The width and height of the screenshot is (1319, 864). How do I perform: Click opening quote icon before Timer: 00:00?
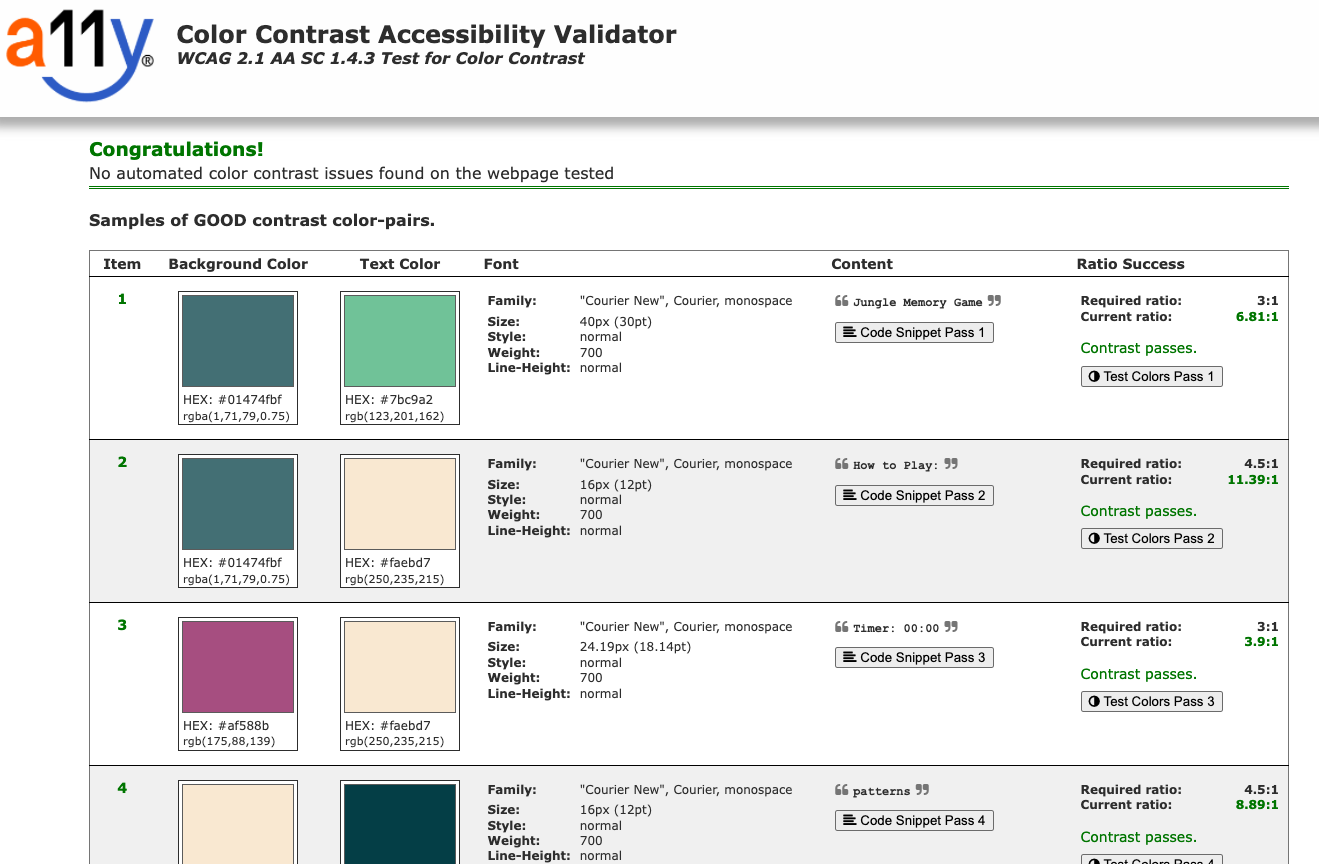[841, 627]
